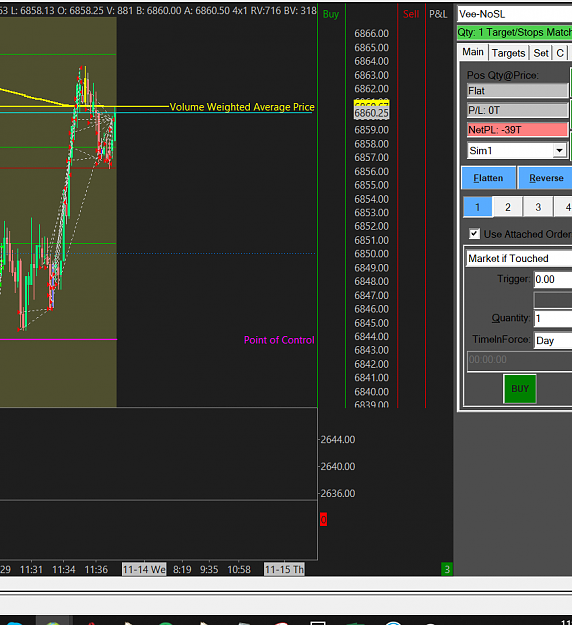Select quantity preset button 1
Screen dimensions: 572x625
click(478, 207)
